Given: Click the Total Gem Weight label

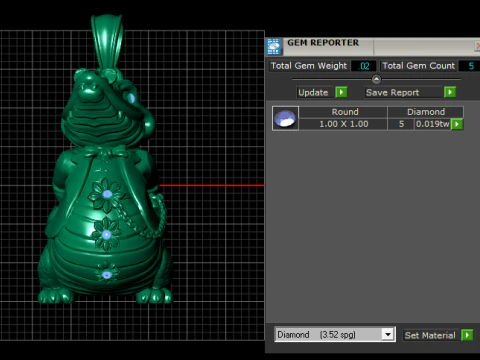Looking at the screenshot, I should (309, 66).
